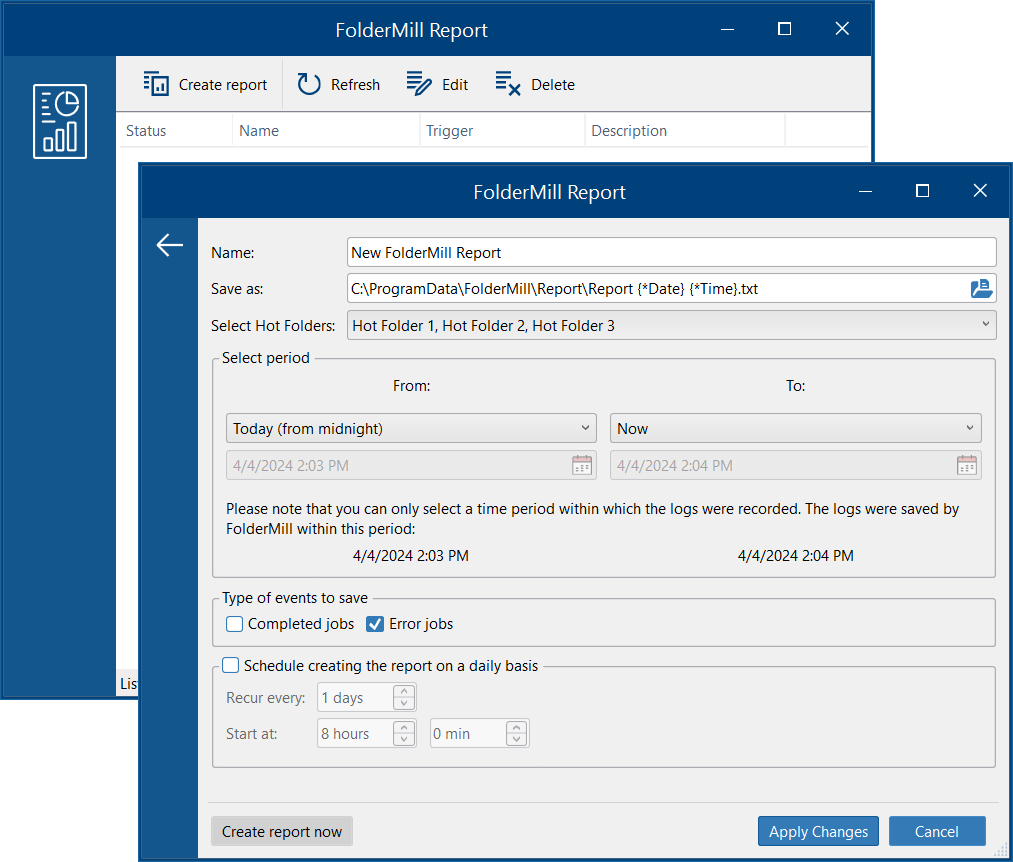Minimize the front FolderMill Report window
The height and width of the screenshot is (862, 1013).
[866, 191]
